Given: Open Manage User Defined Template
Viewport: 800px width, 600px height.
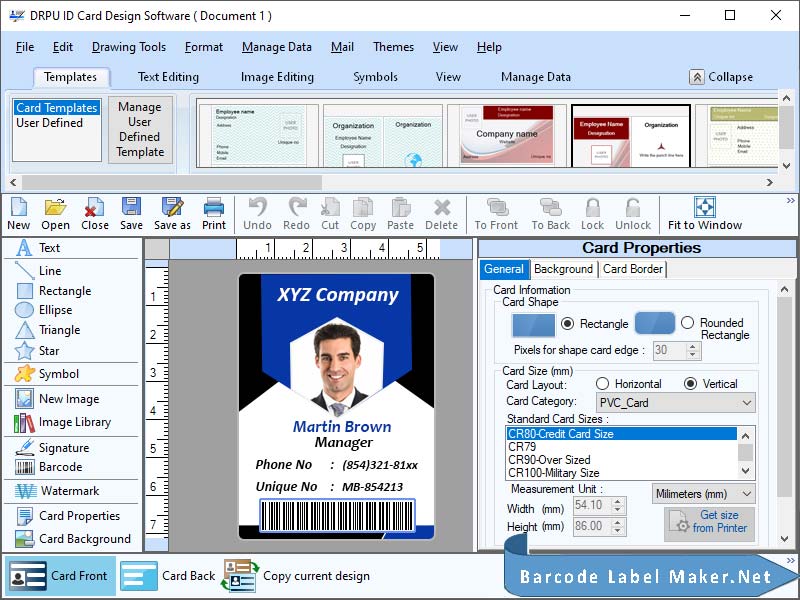Looking at the screenshot, I should click(x=140, y=131).
